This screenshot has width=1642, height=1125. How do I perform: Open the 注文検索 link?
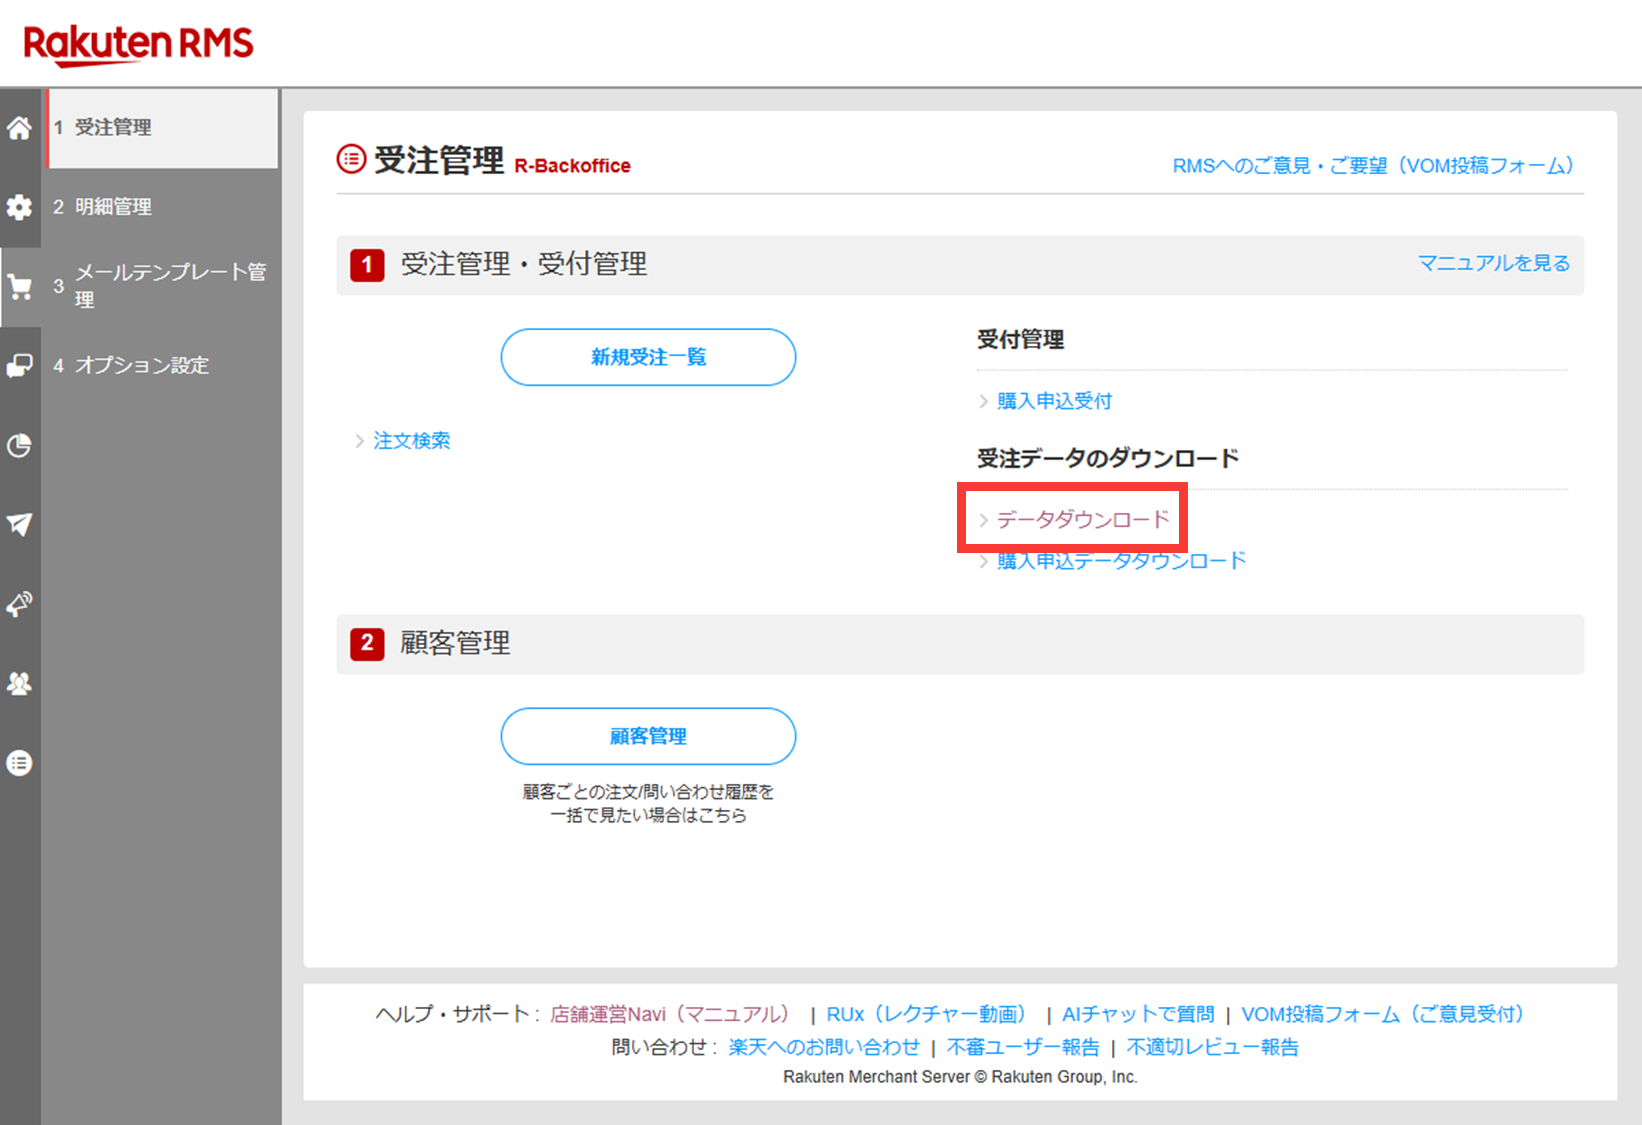coord(411,441)
